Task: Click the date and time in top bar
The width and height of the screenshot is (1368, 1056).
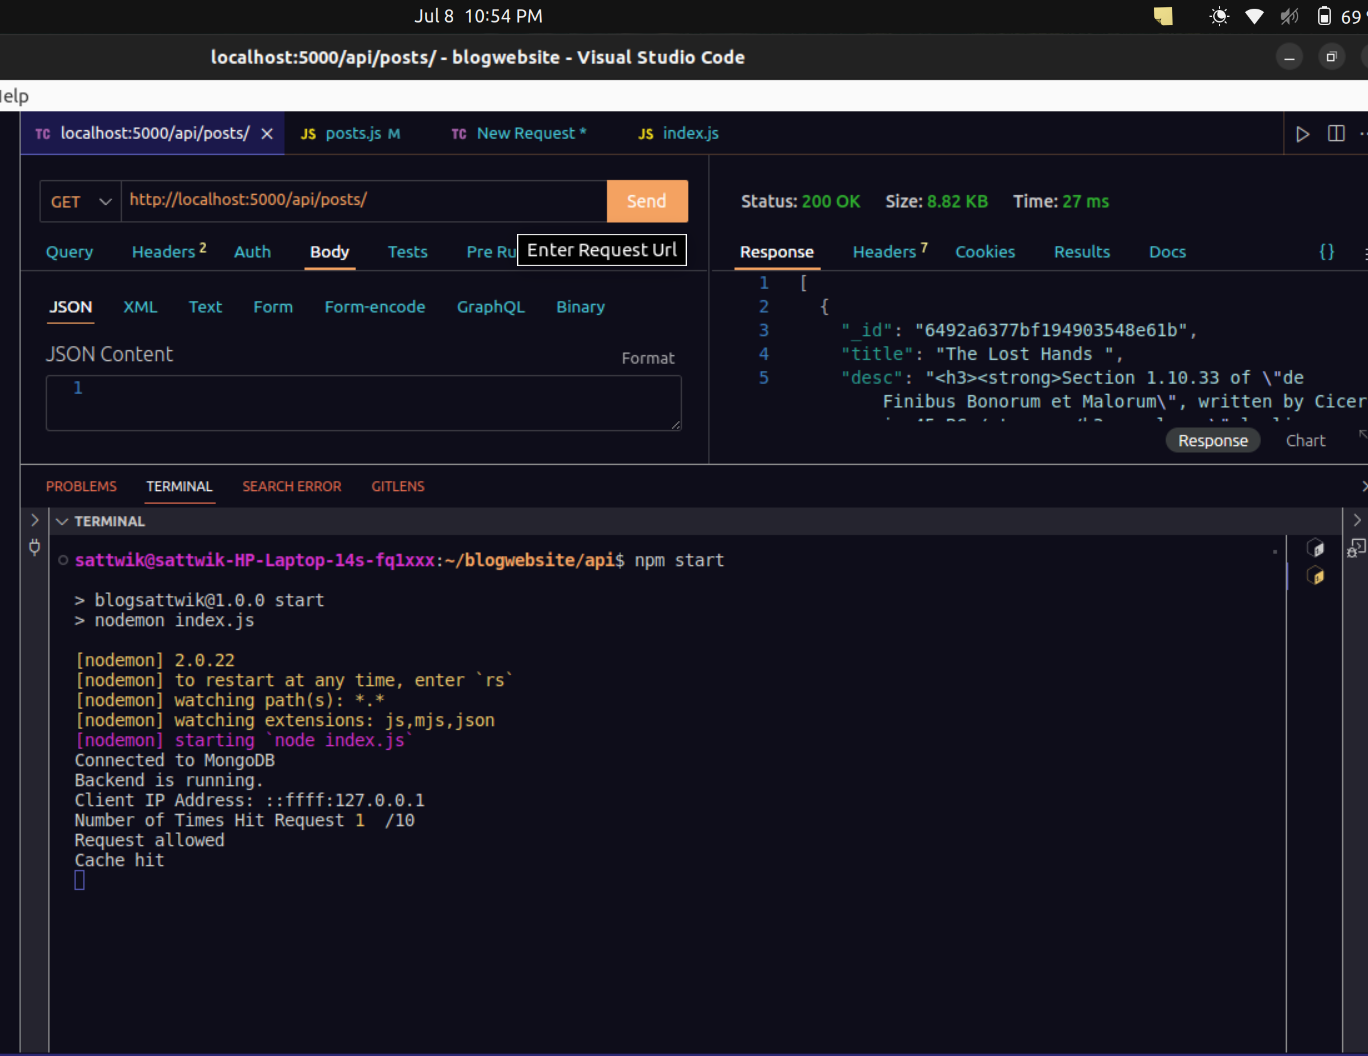Action: pyautogui.click(x=478, y=16)
